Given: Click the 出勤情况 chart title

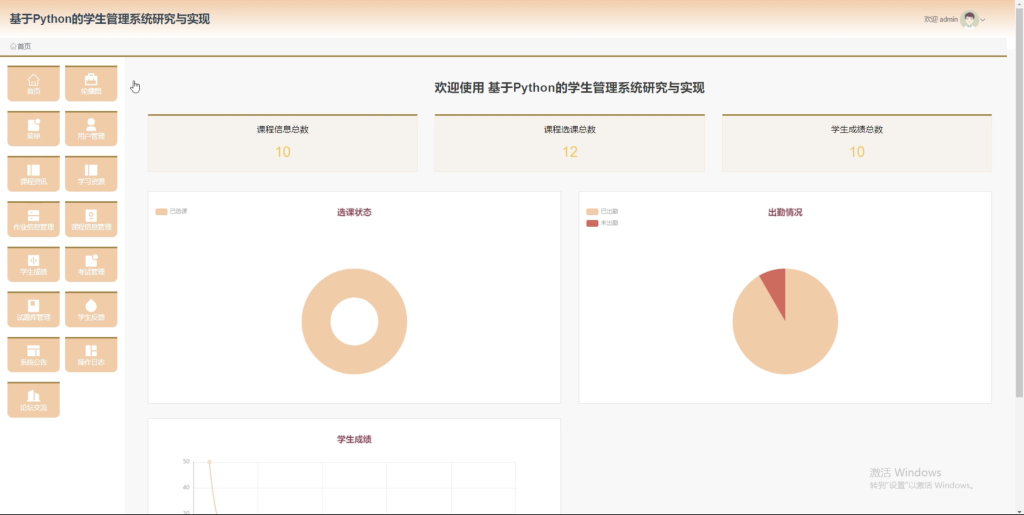Looking at the screenshot, I should pyautogui.click(x=785, y=212).
